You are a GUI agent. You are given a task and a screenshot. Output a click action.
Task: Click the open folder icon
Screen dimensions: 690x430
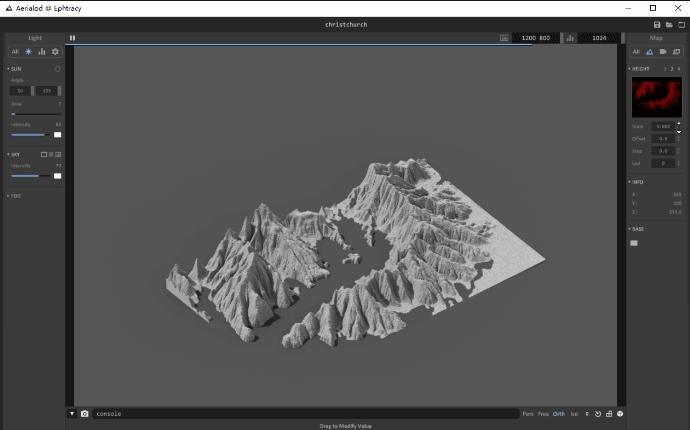(669, 24)
